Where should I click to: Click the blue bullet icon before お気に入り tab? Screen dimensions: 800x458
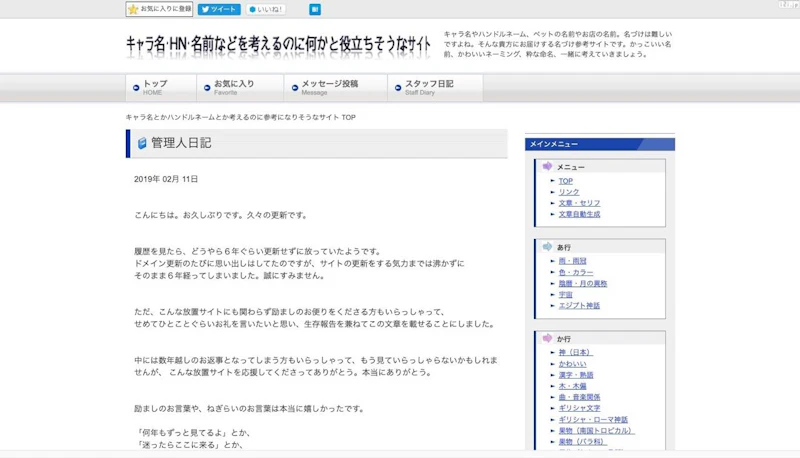(x=207, y=88)
